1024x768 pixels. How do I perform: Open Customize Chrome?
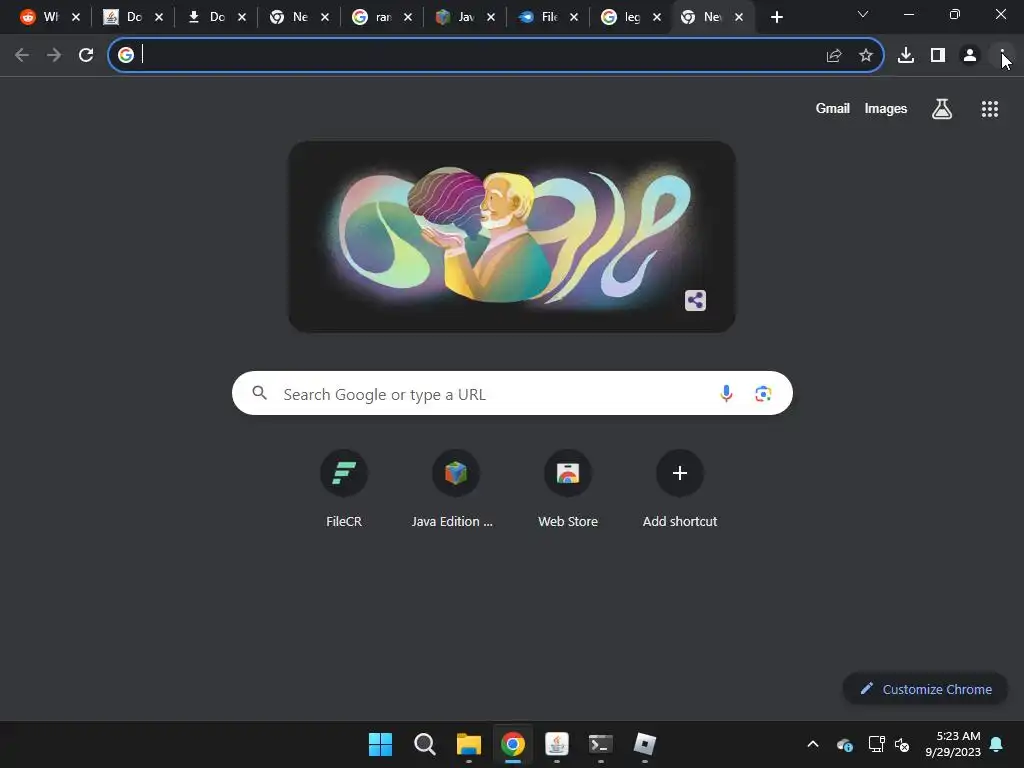[x=925, y=689]
